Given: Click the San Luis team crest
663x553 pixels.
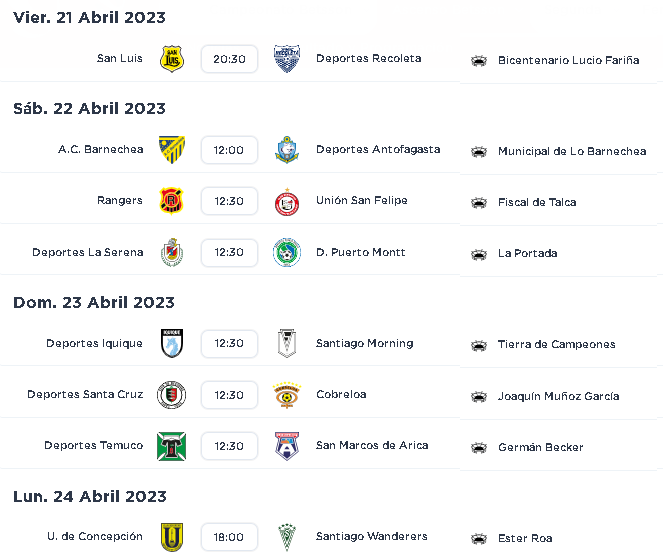Looking at the screenshot, I should [172, 59].
